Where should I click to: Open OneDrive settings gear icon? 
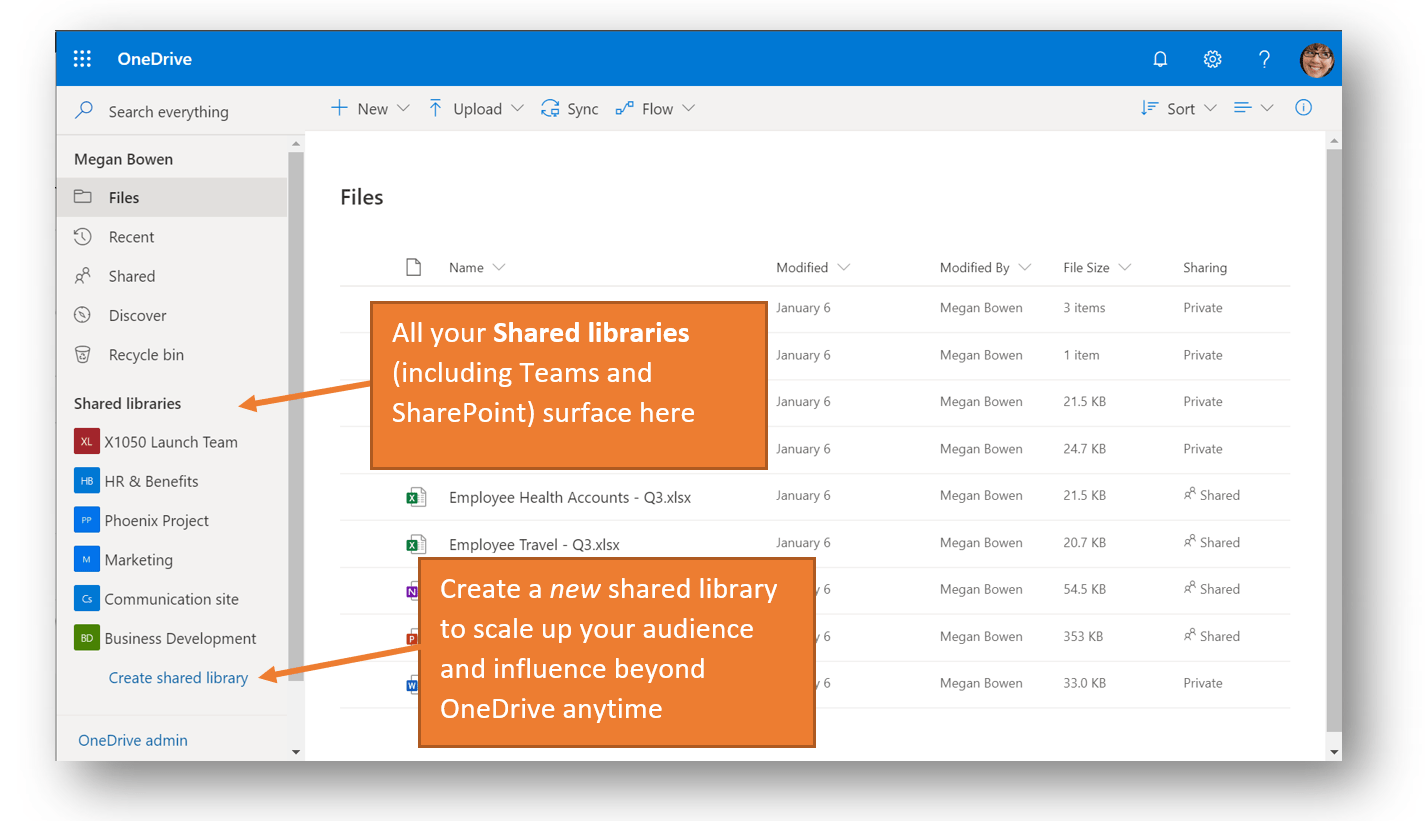click(x=1212, y=59)
